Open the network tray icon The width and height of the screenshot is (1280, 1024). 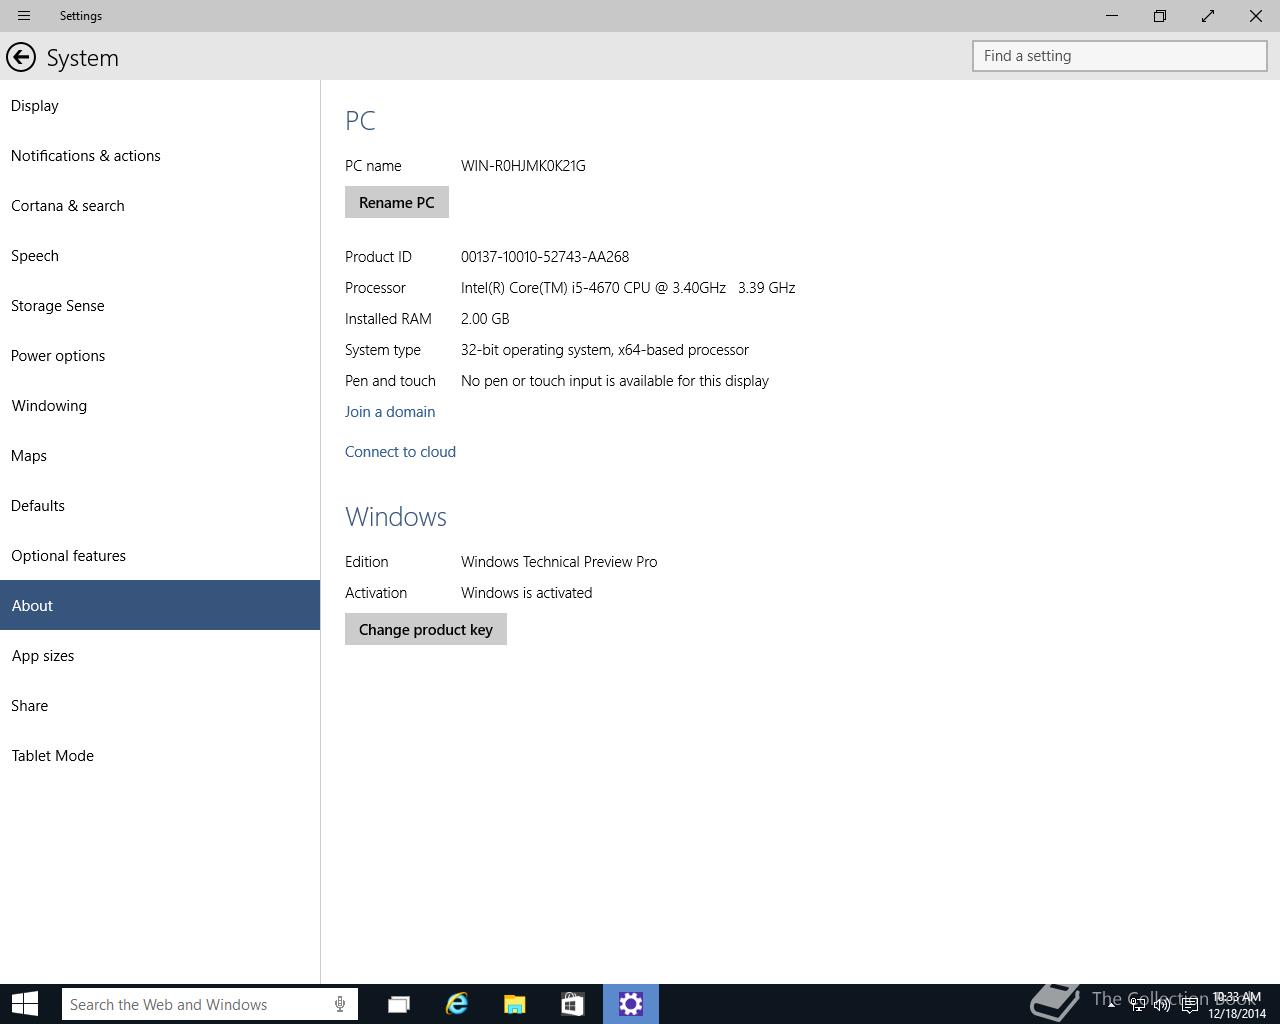1138,1005
